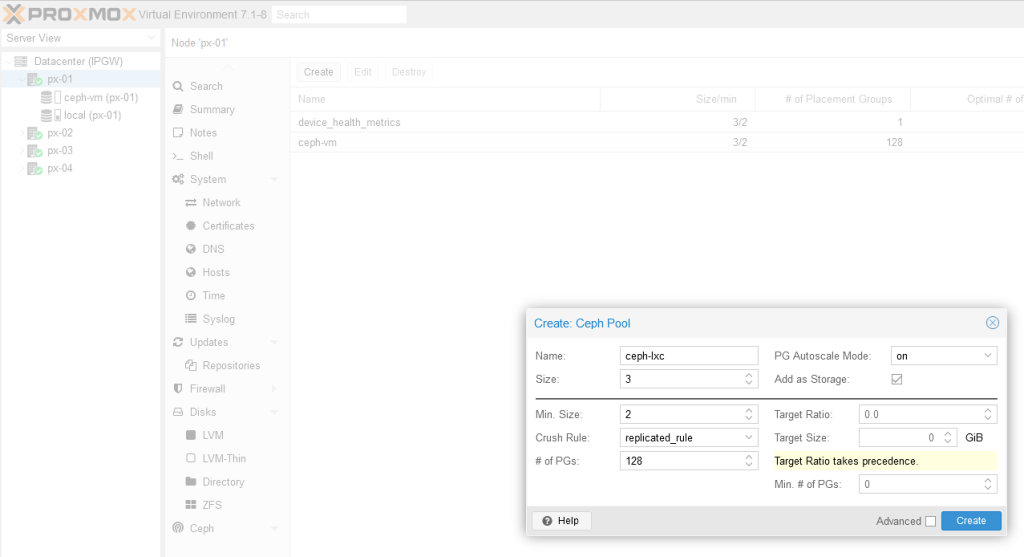
Task: Click the px-02 node icon in tree
Action: tap(34, 133)
